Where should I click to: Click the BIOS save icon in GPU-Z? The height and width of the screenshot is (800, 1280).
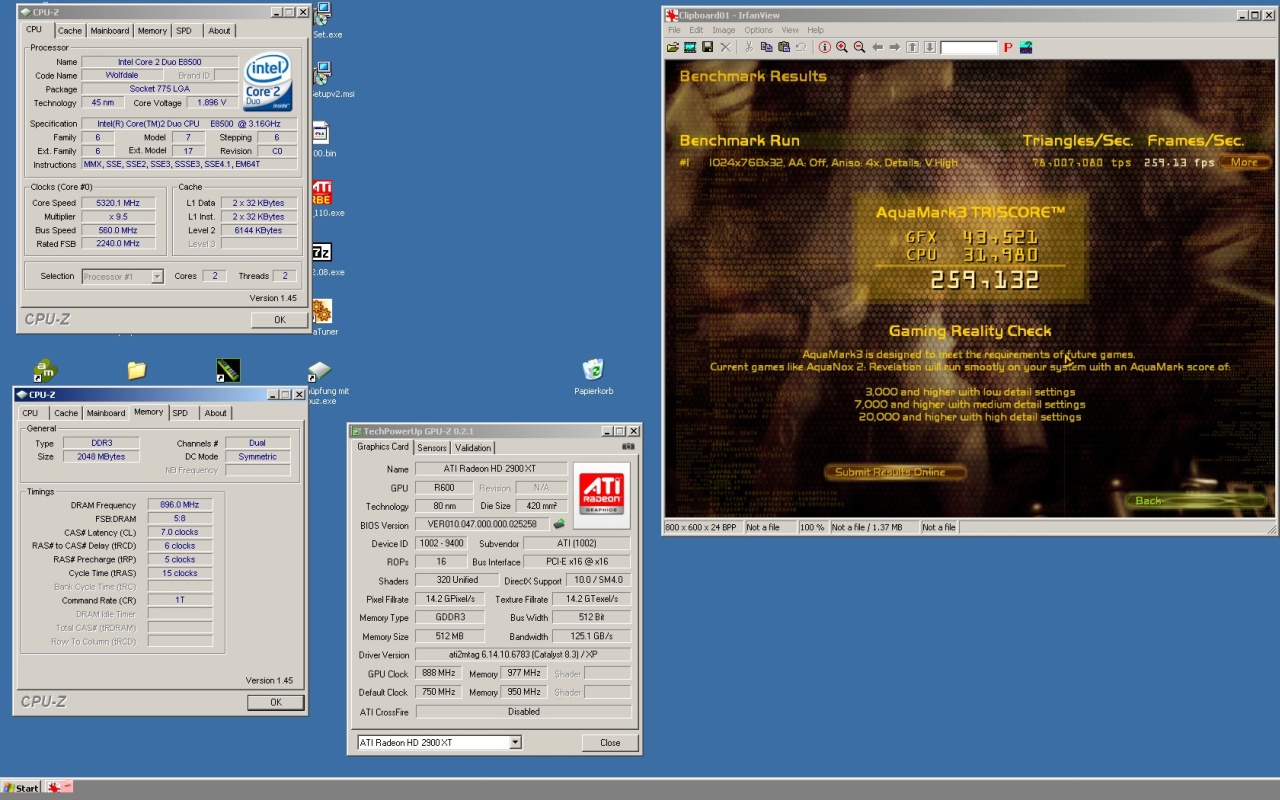(559, 524)
